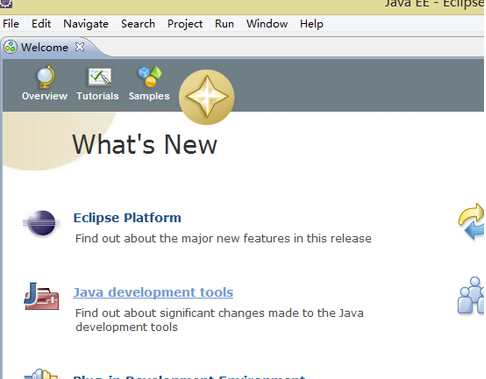Open the File menu
The image size is (486, 379).
(11, 24)
